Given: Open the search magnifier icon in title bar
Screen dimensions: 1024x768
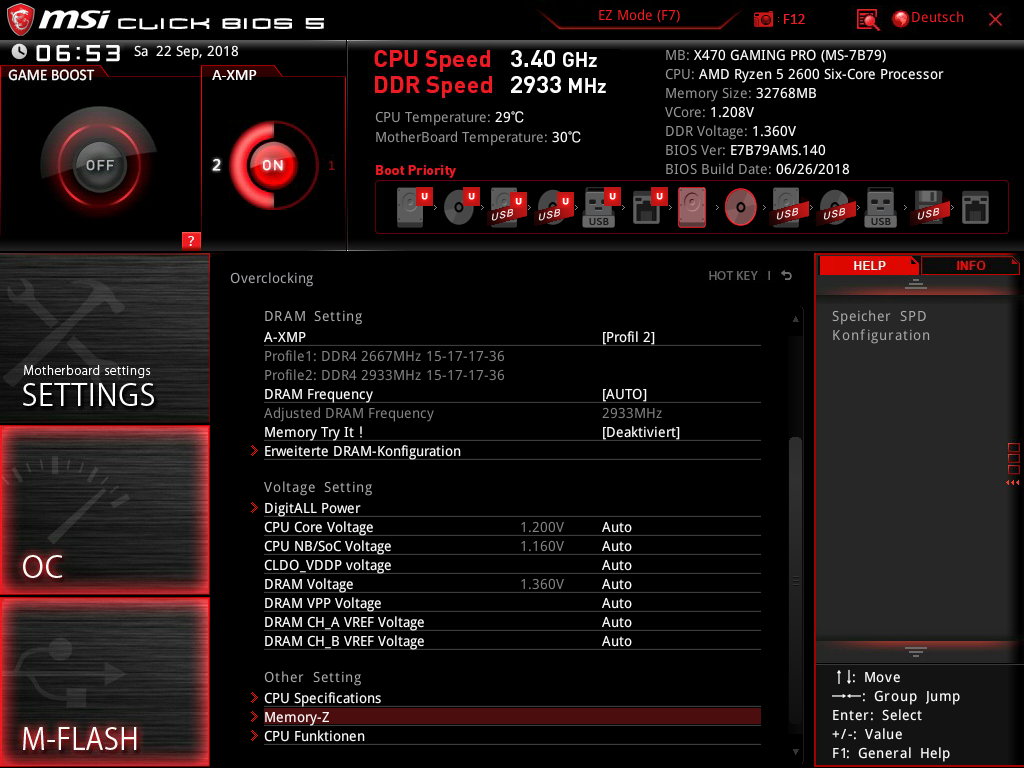Looking at the screenshot, I should [x=866, y=18].
